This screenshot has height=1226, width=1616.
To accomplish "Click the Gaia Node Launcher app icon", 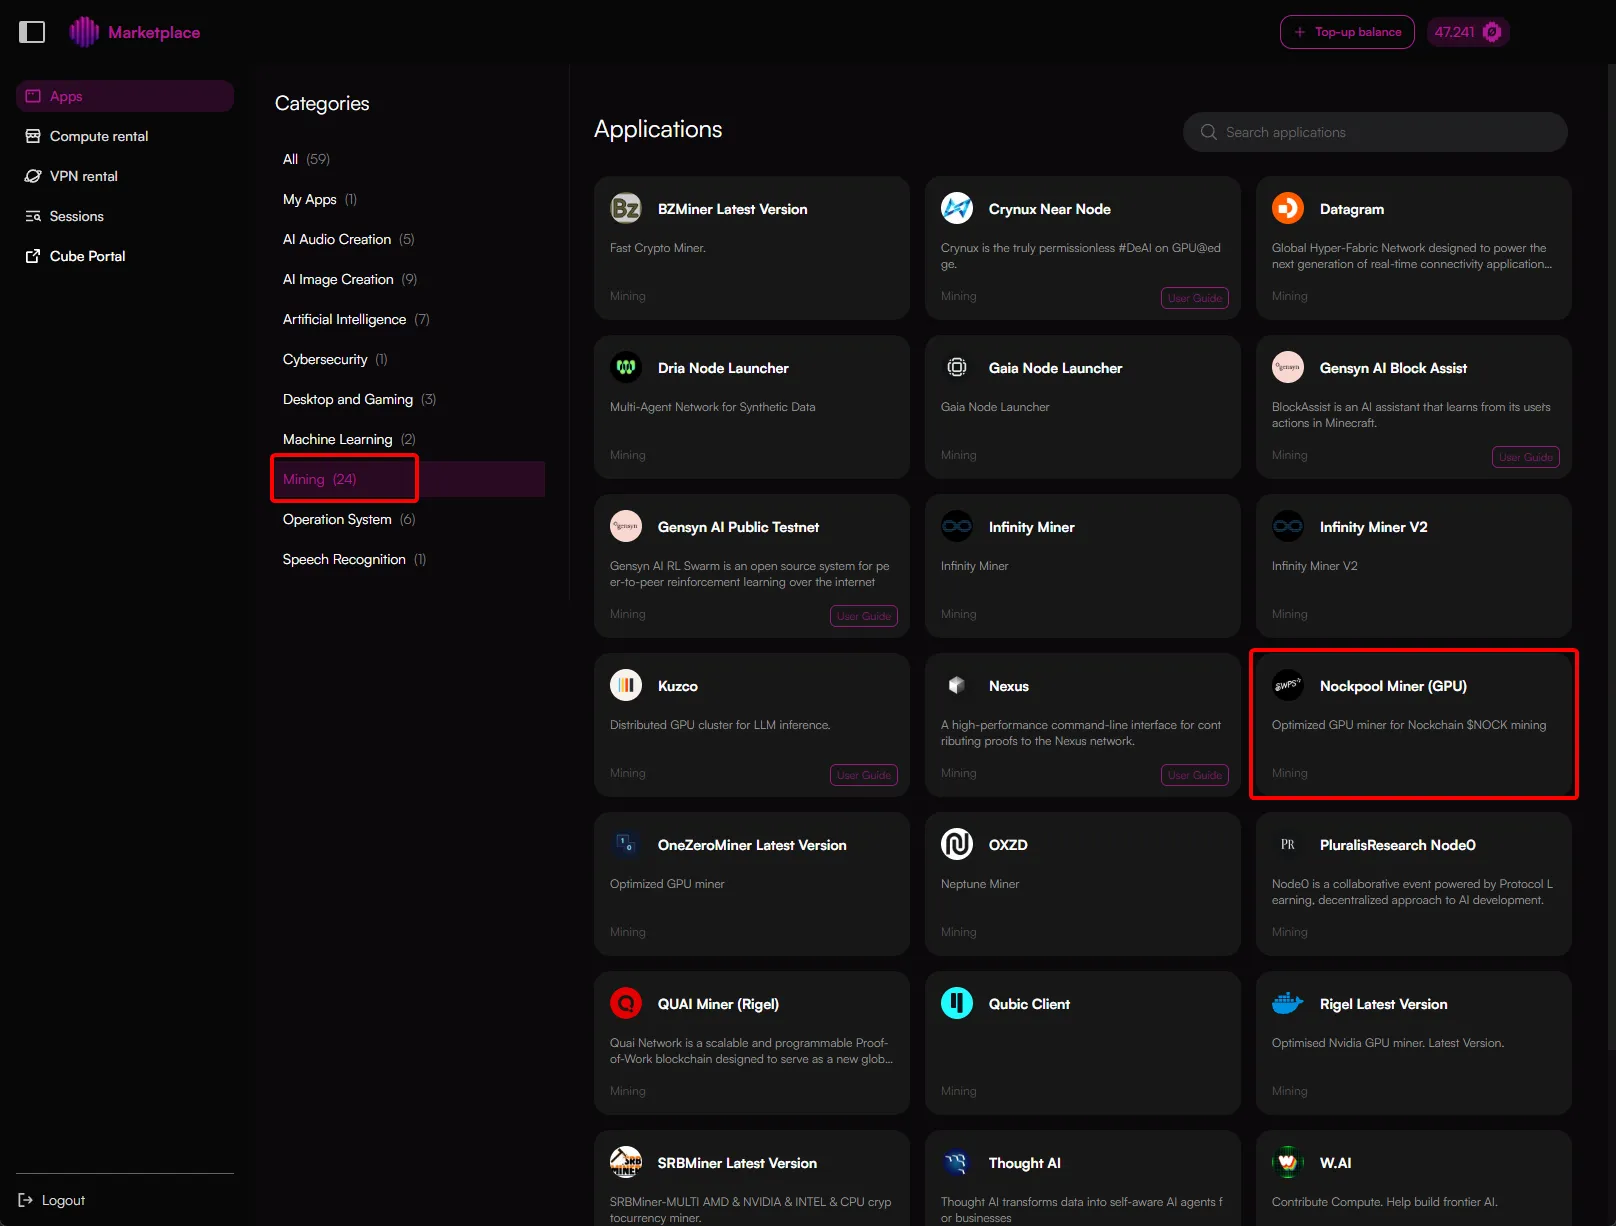I will click(957, 367).
